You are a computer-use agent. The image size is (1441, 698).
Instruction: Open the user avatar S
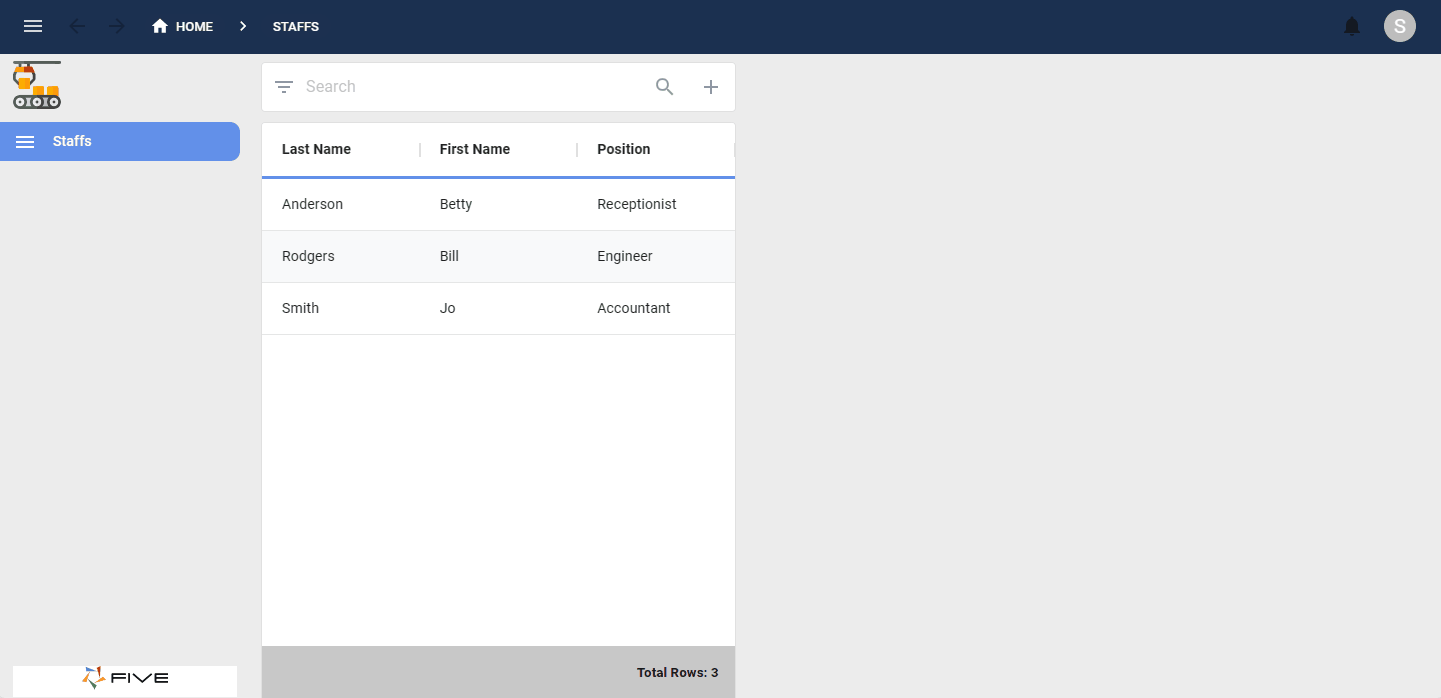tap(1400, 26)
